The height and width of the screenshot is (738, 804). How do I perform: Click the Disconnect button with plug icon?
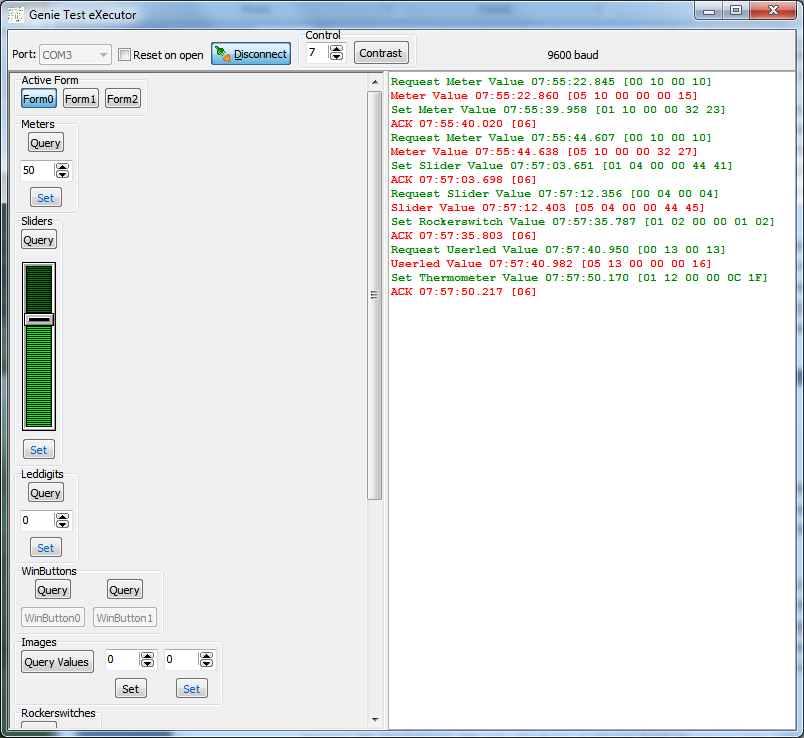[251, 54]
